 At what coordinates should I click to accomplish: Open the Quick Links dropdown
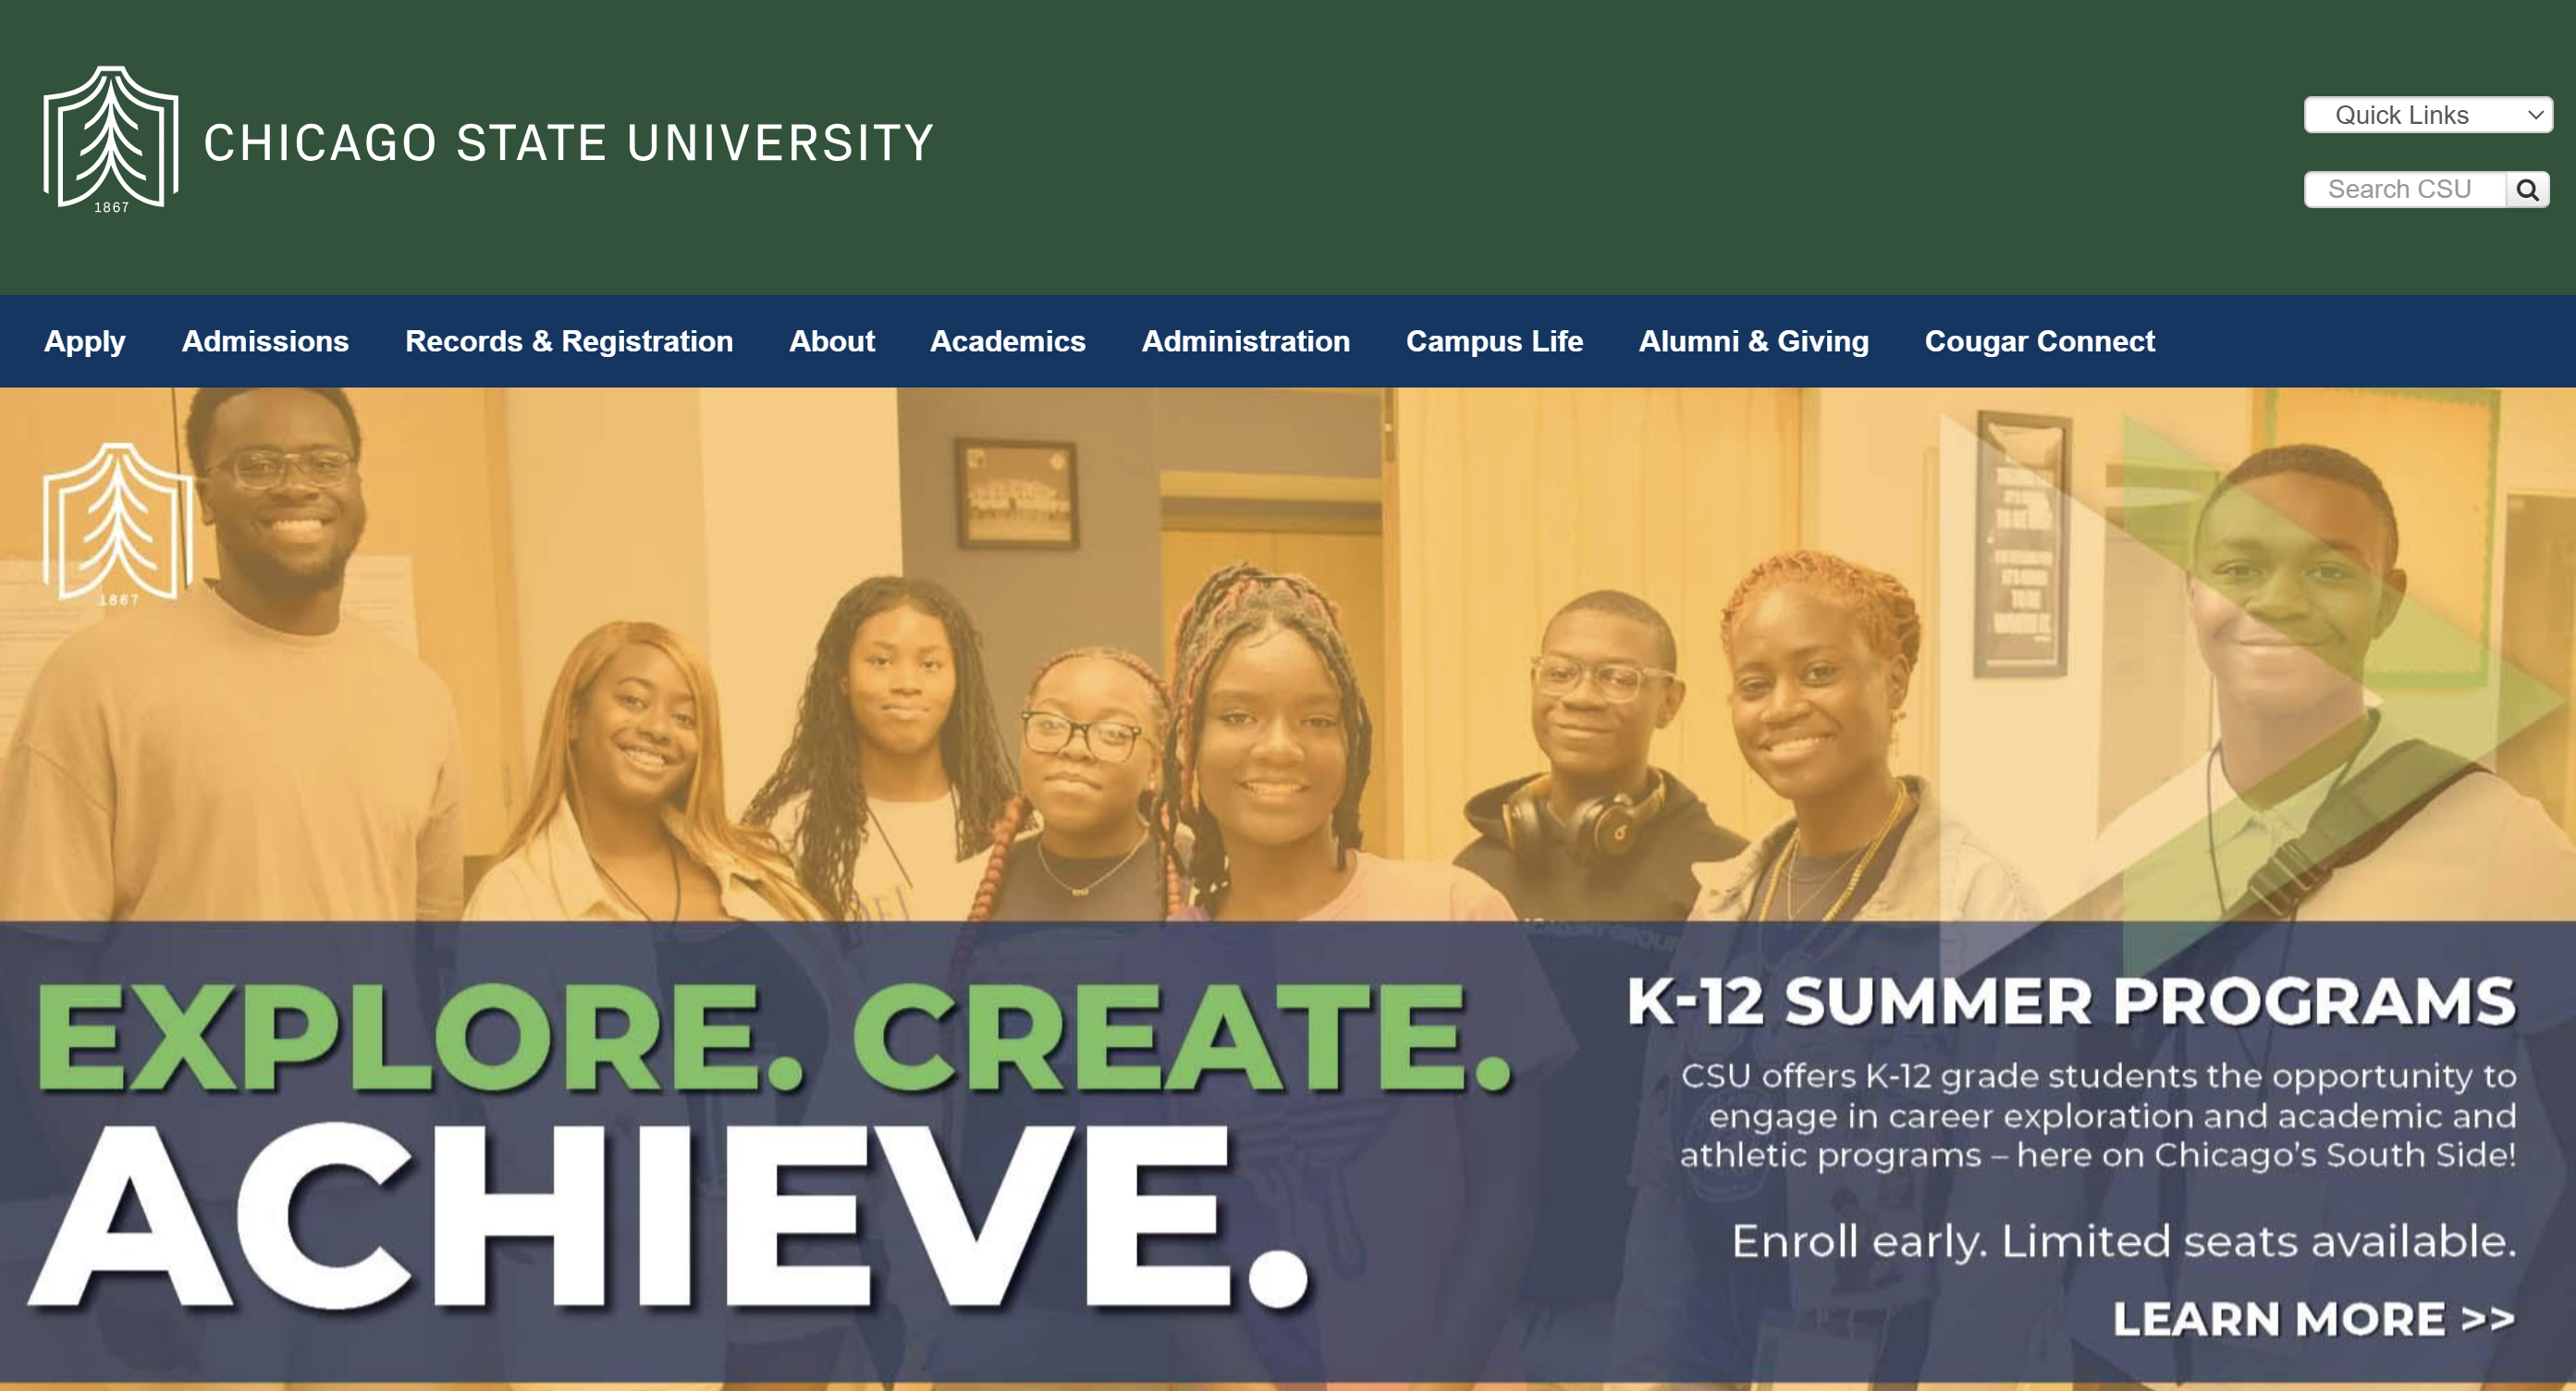2428,115
